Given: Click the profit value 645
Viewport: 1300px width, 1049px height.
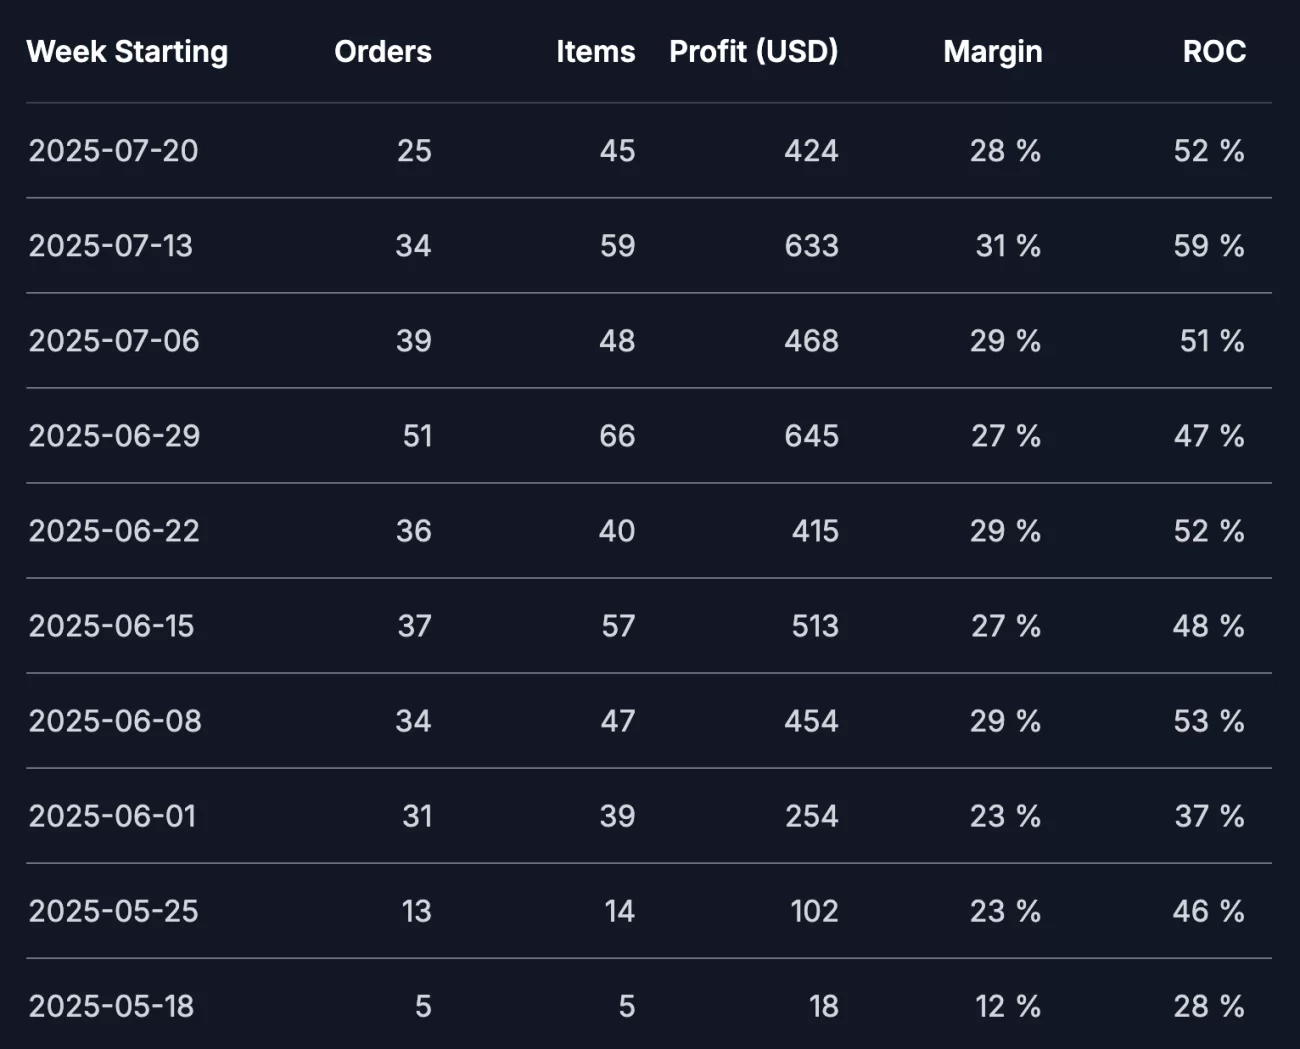Looking at the screenshot, I should click(811, 436).
